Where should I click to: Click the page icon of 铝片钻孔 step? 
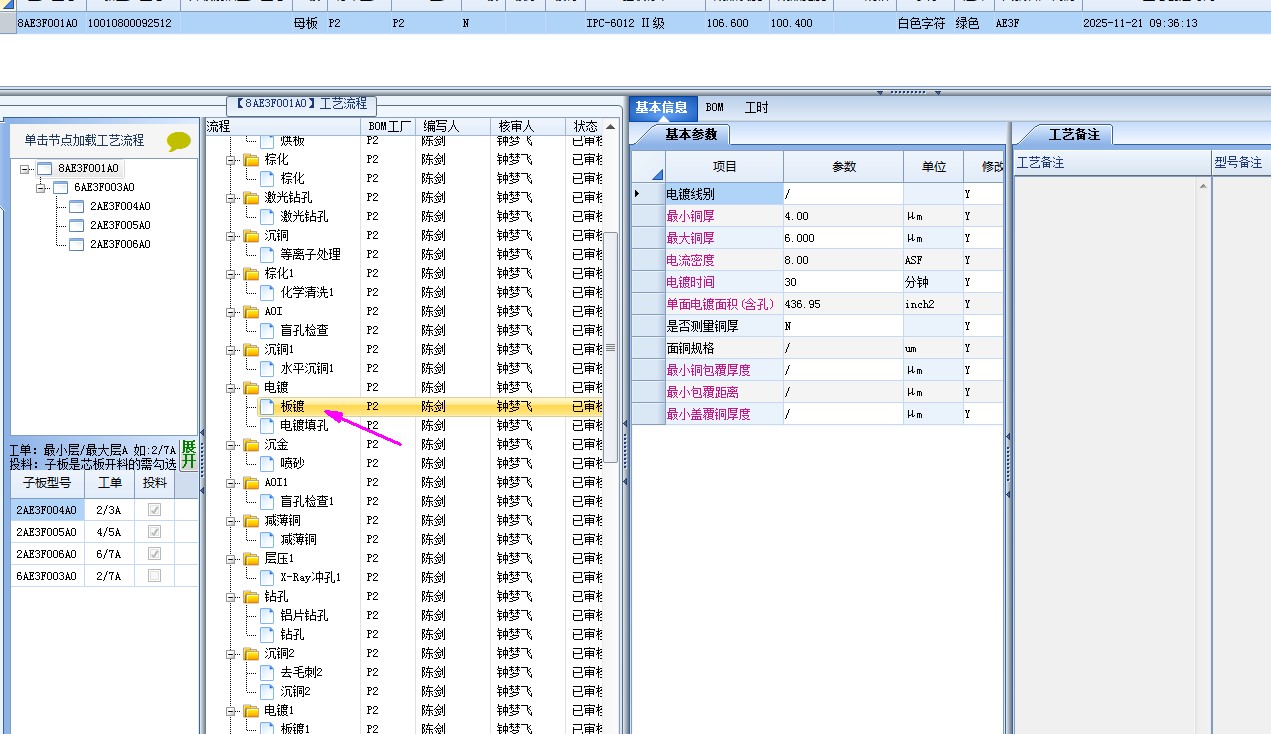click(x=267, y=616)
